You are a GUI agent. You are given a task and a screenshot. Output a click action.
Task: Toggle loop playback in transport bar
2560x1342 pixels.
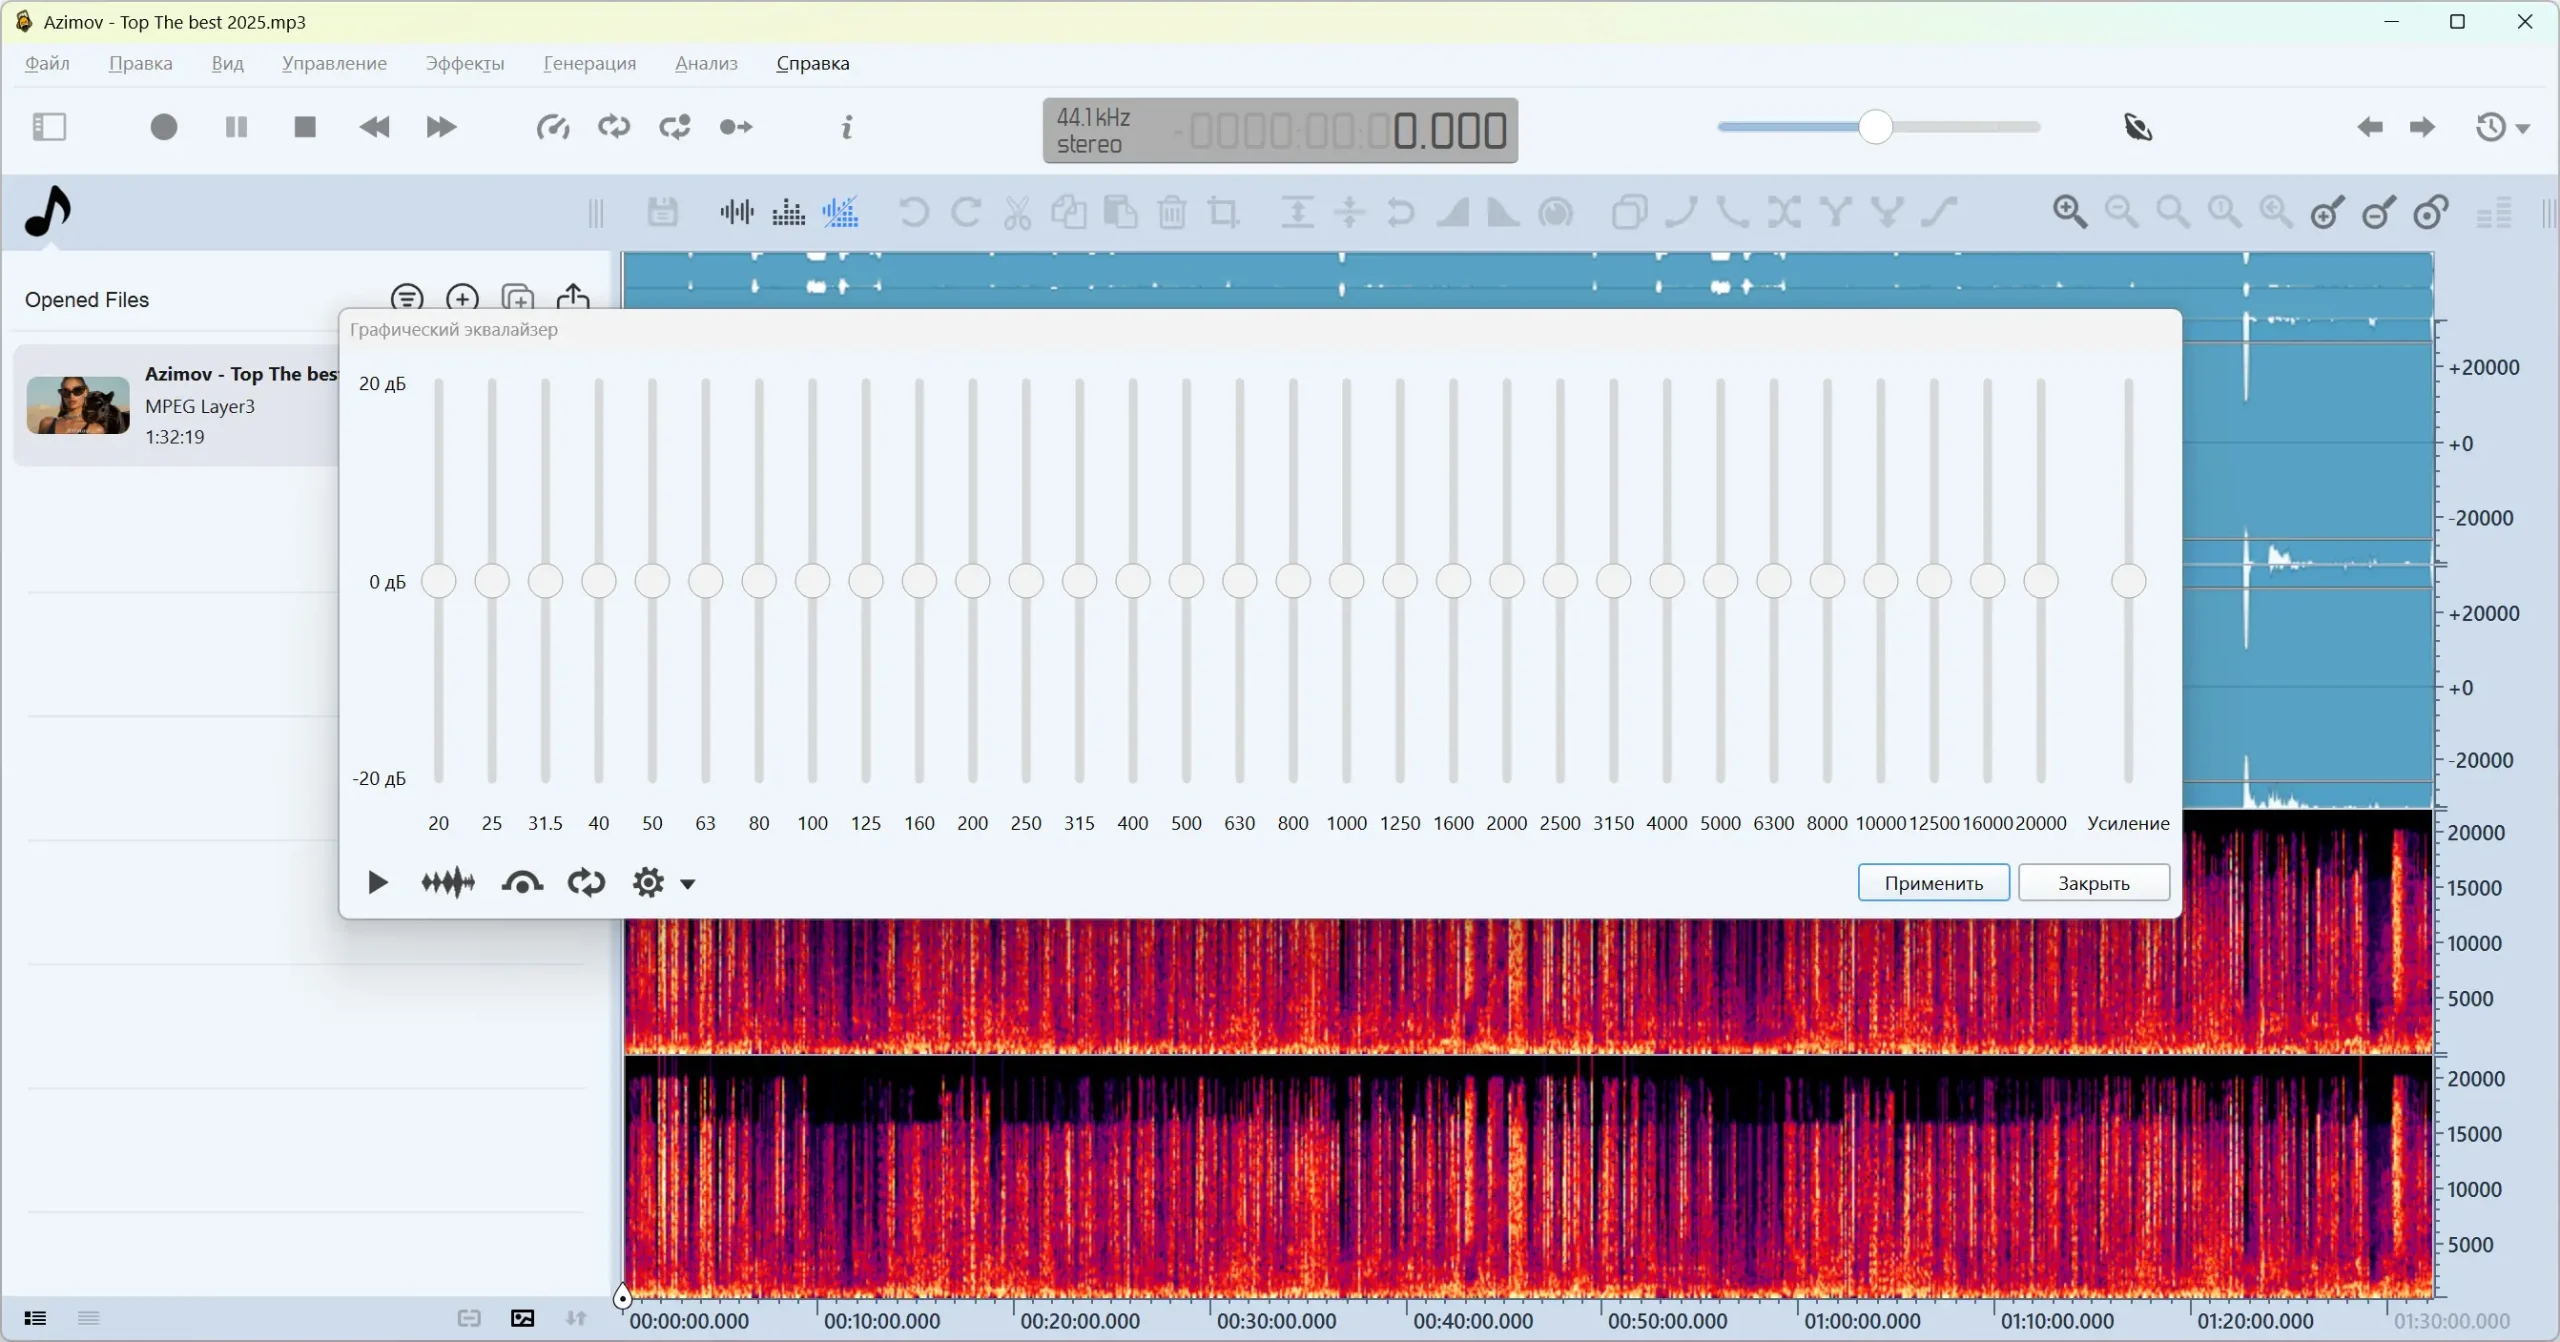614,127
